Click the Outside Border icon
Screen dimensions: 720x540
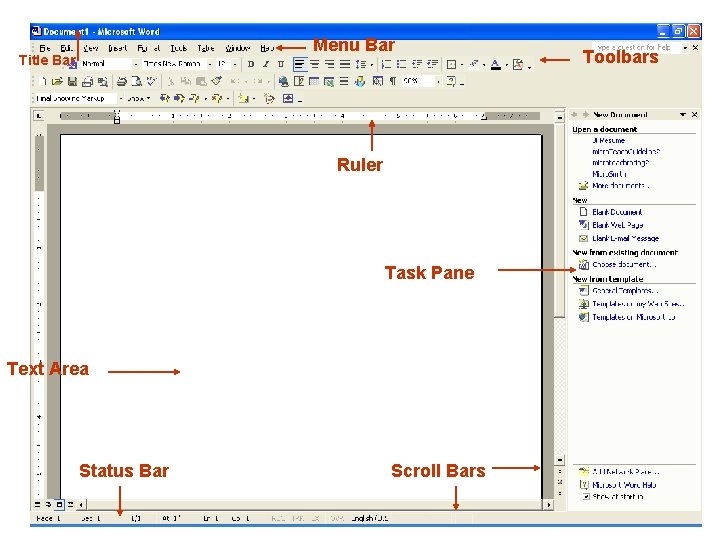(x=451, y=64)
